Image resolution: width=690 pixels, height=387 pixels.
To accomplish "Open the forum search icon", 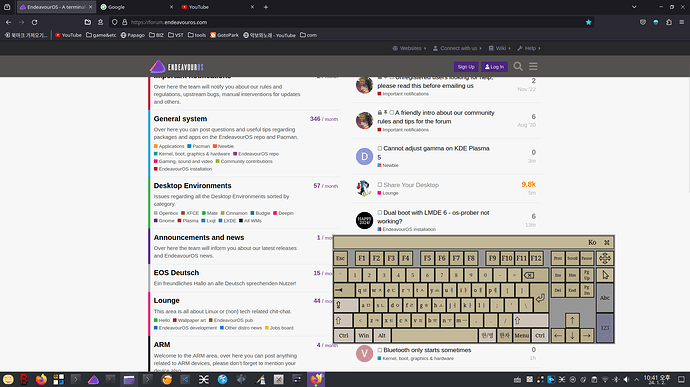I will pos(518,66).
